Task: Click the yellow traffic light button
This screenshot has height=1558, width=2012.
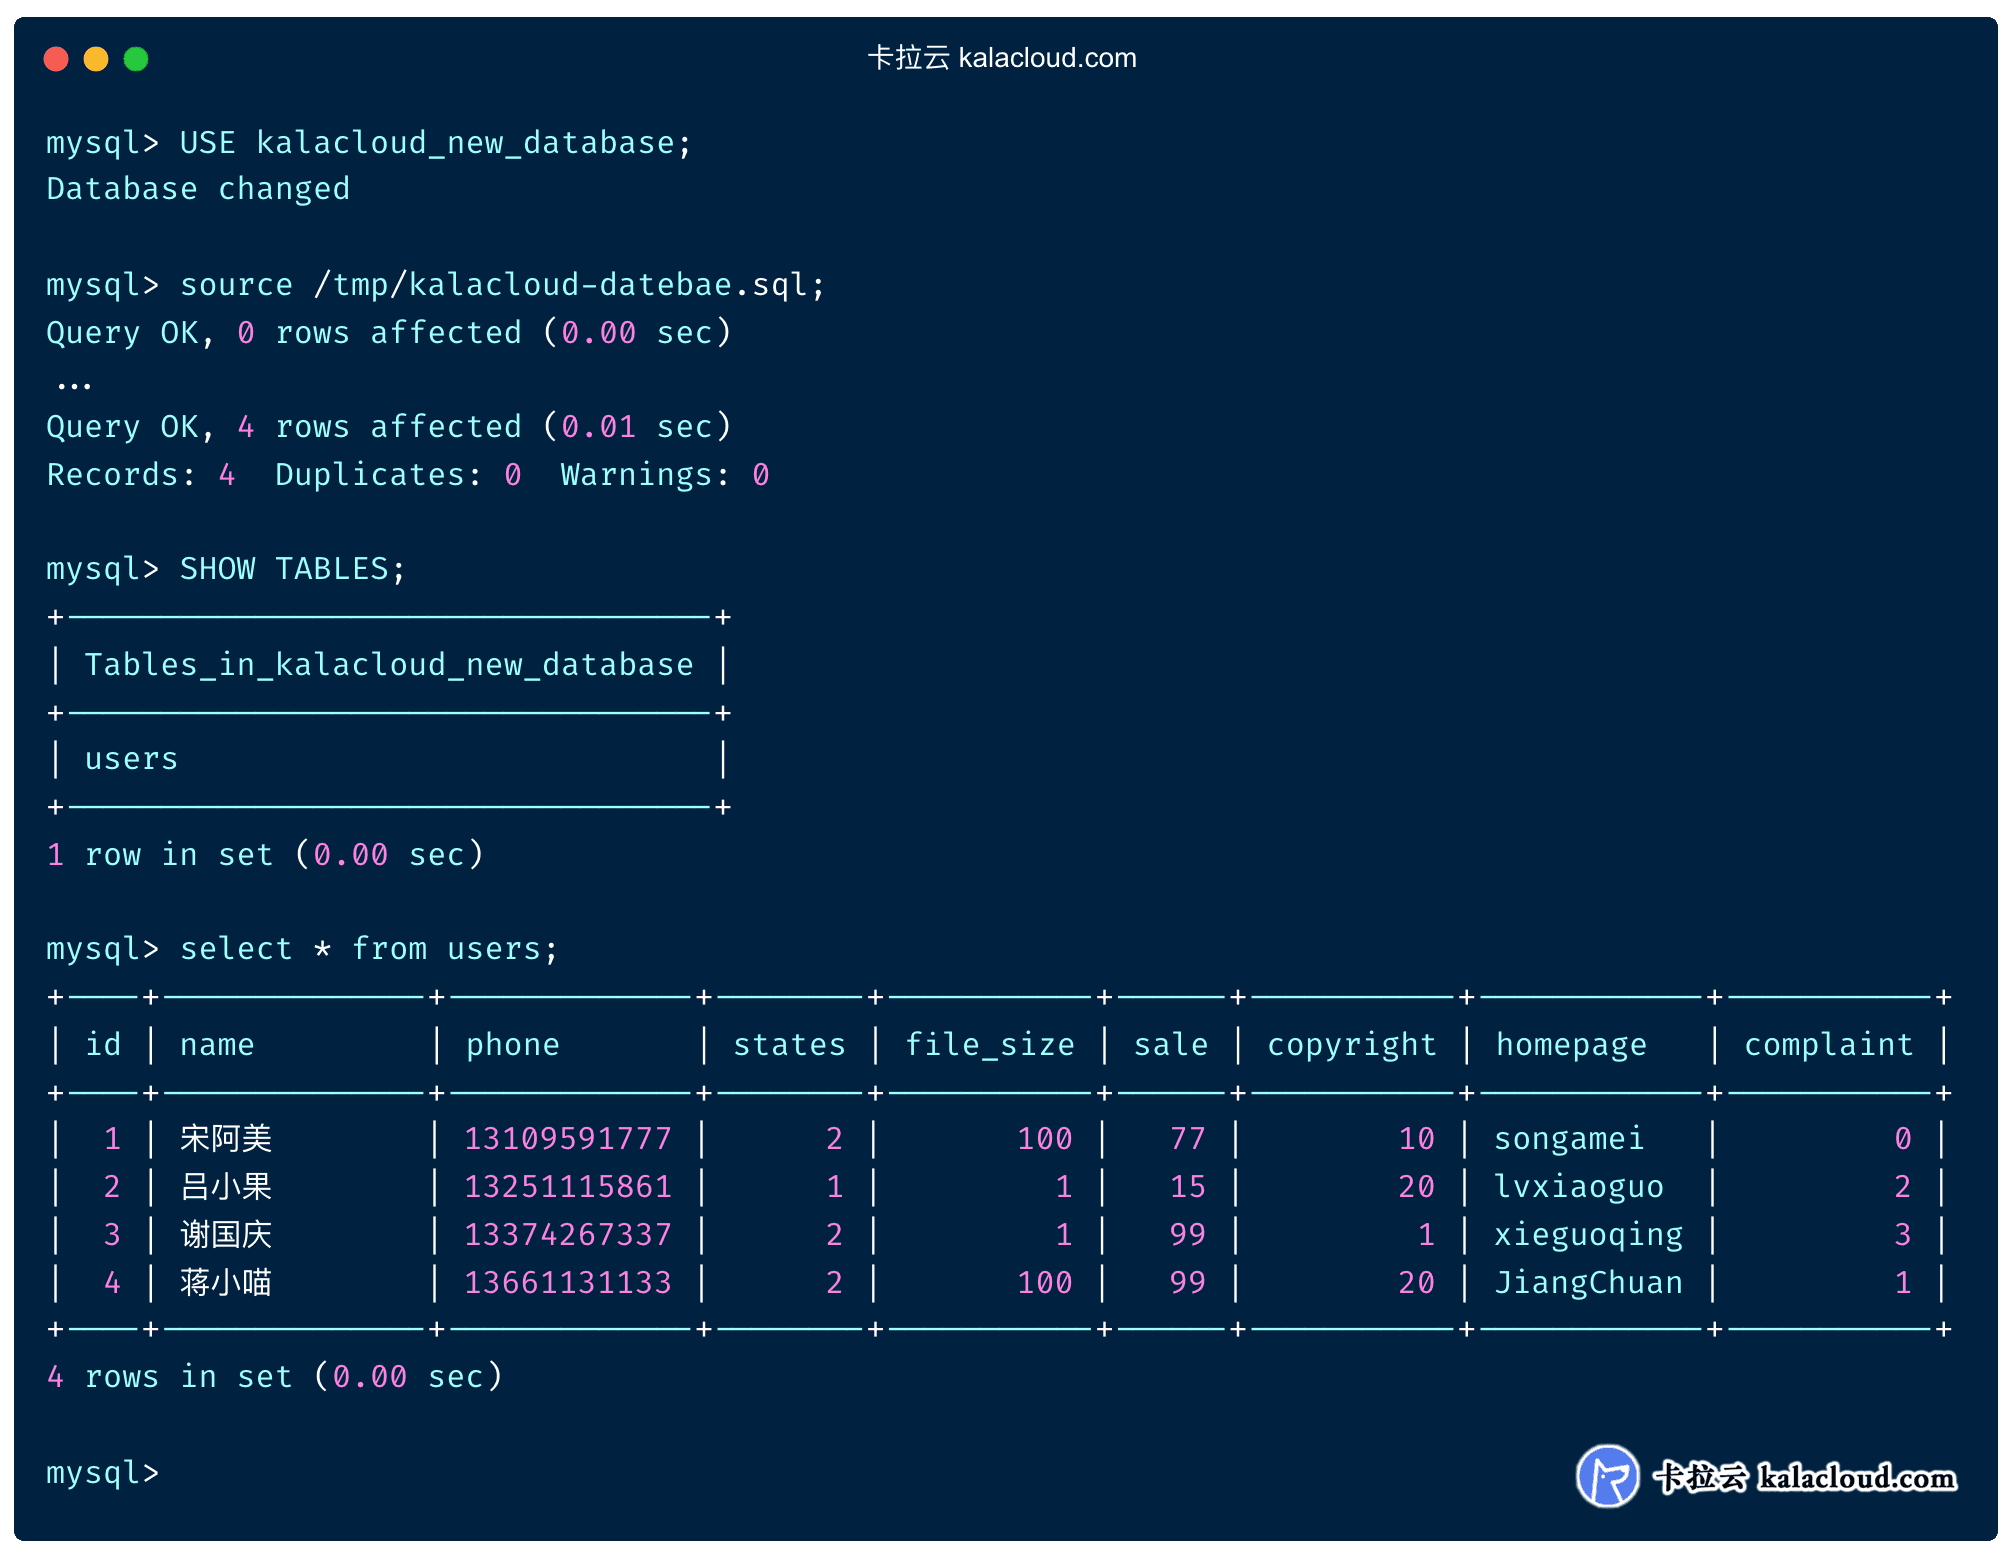Action: point(97,59)
